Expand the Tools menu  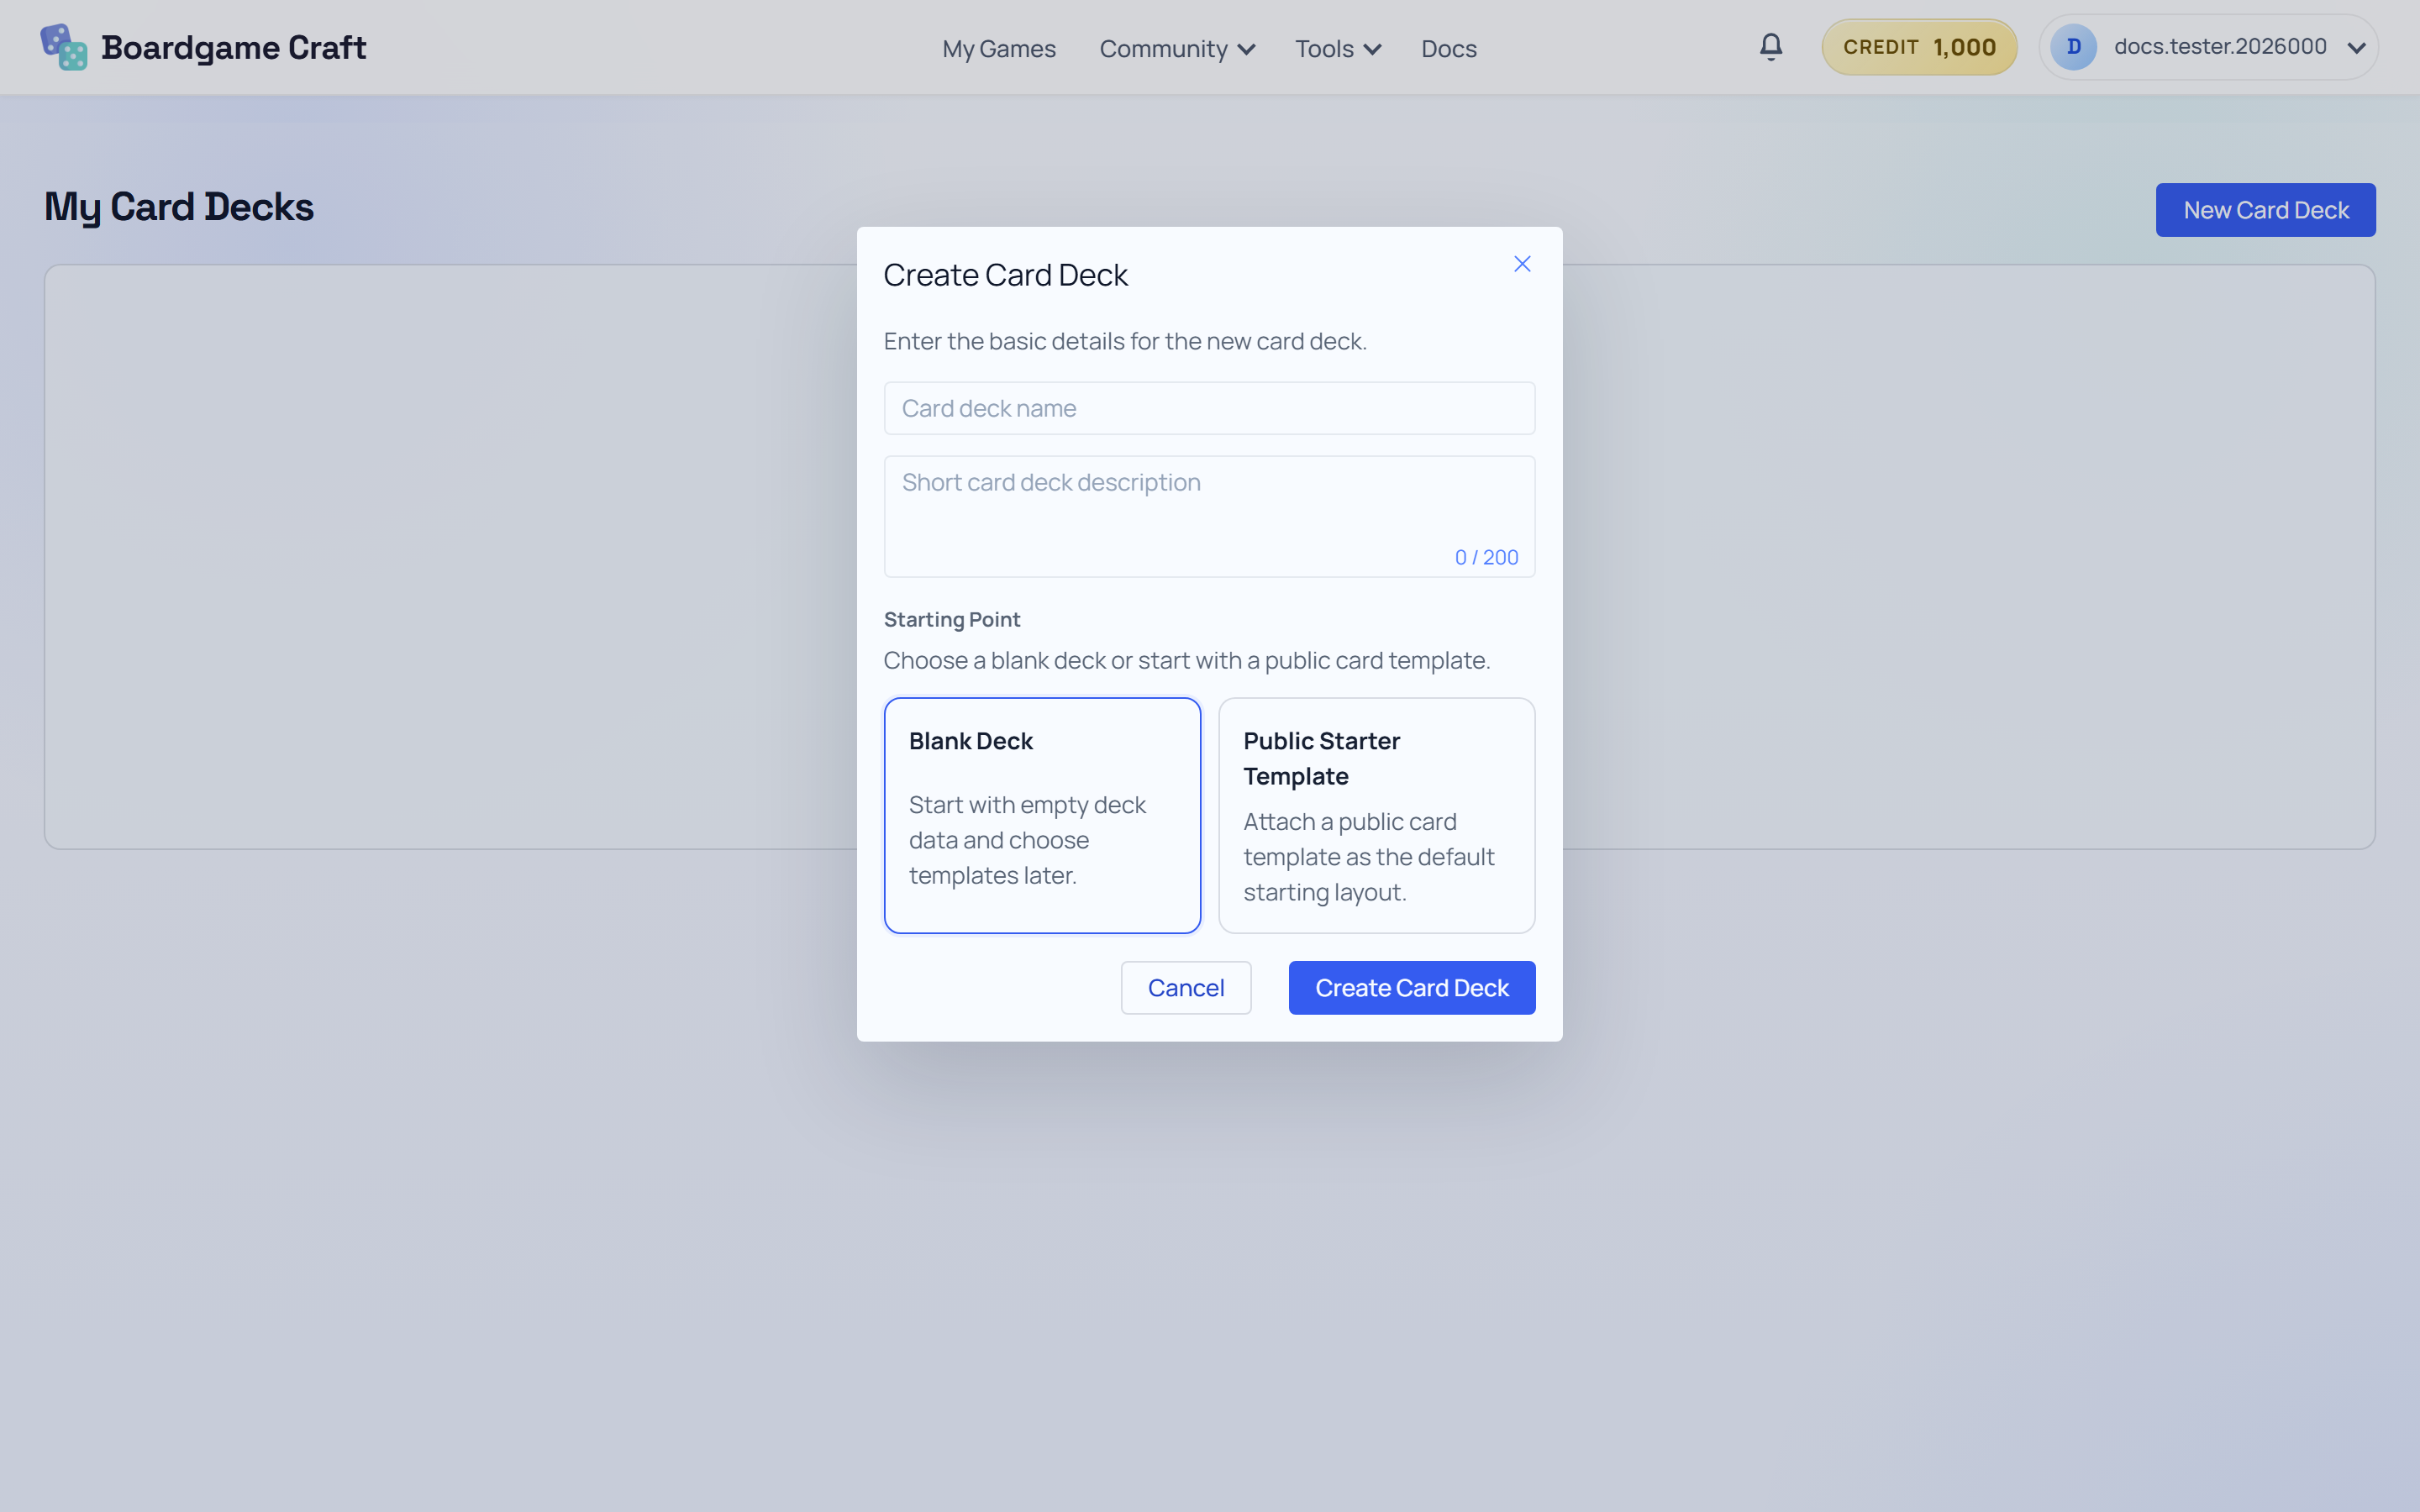point(1338,49)
